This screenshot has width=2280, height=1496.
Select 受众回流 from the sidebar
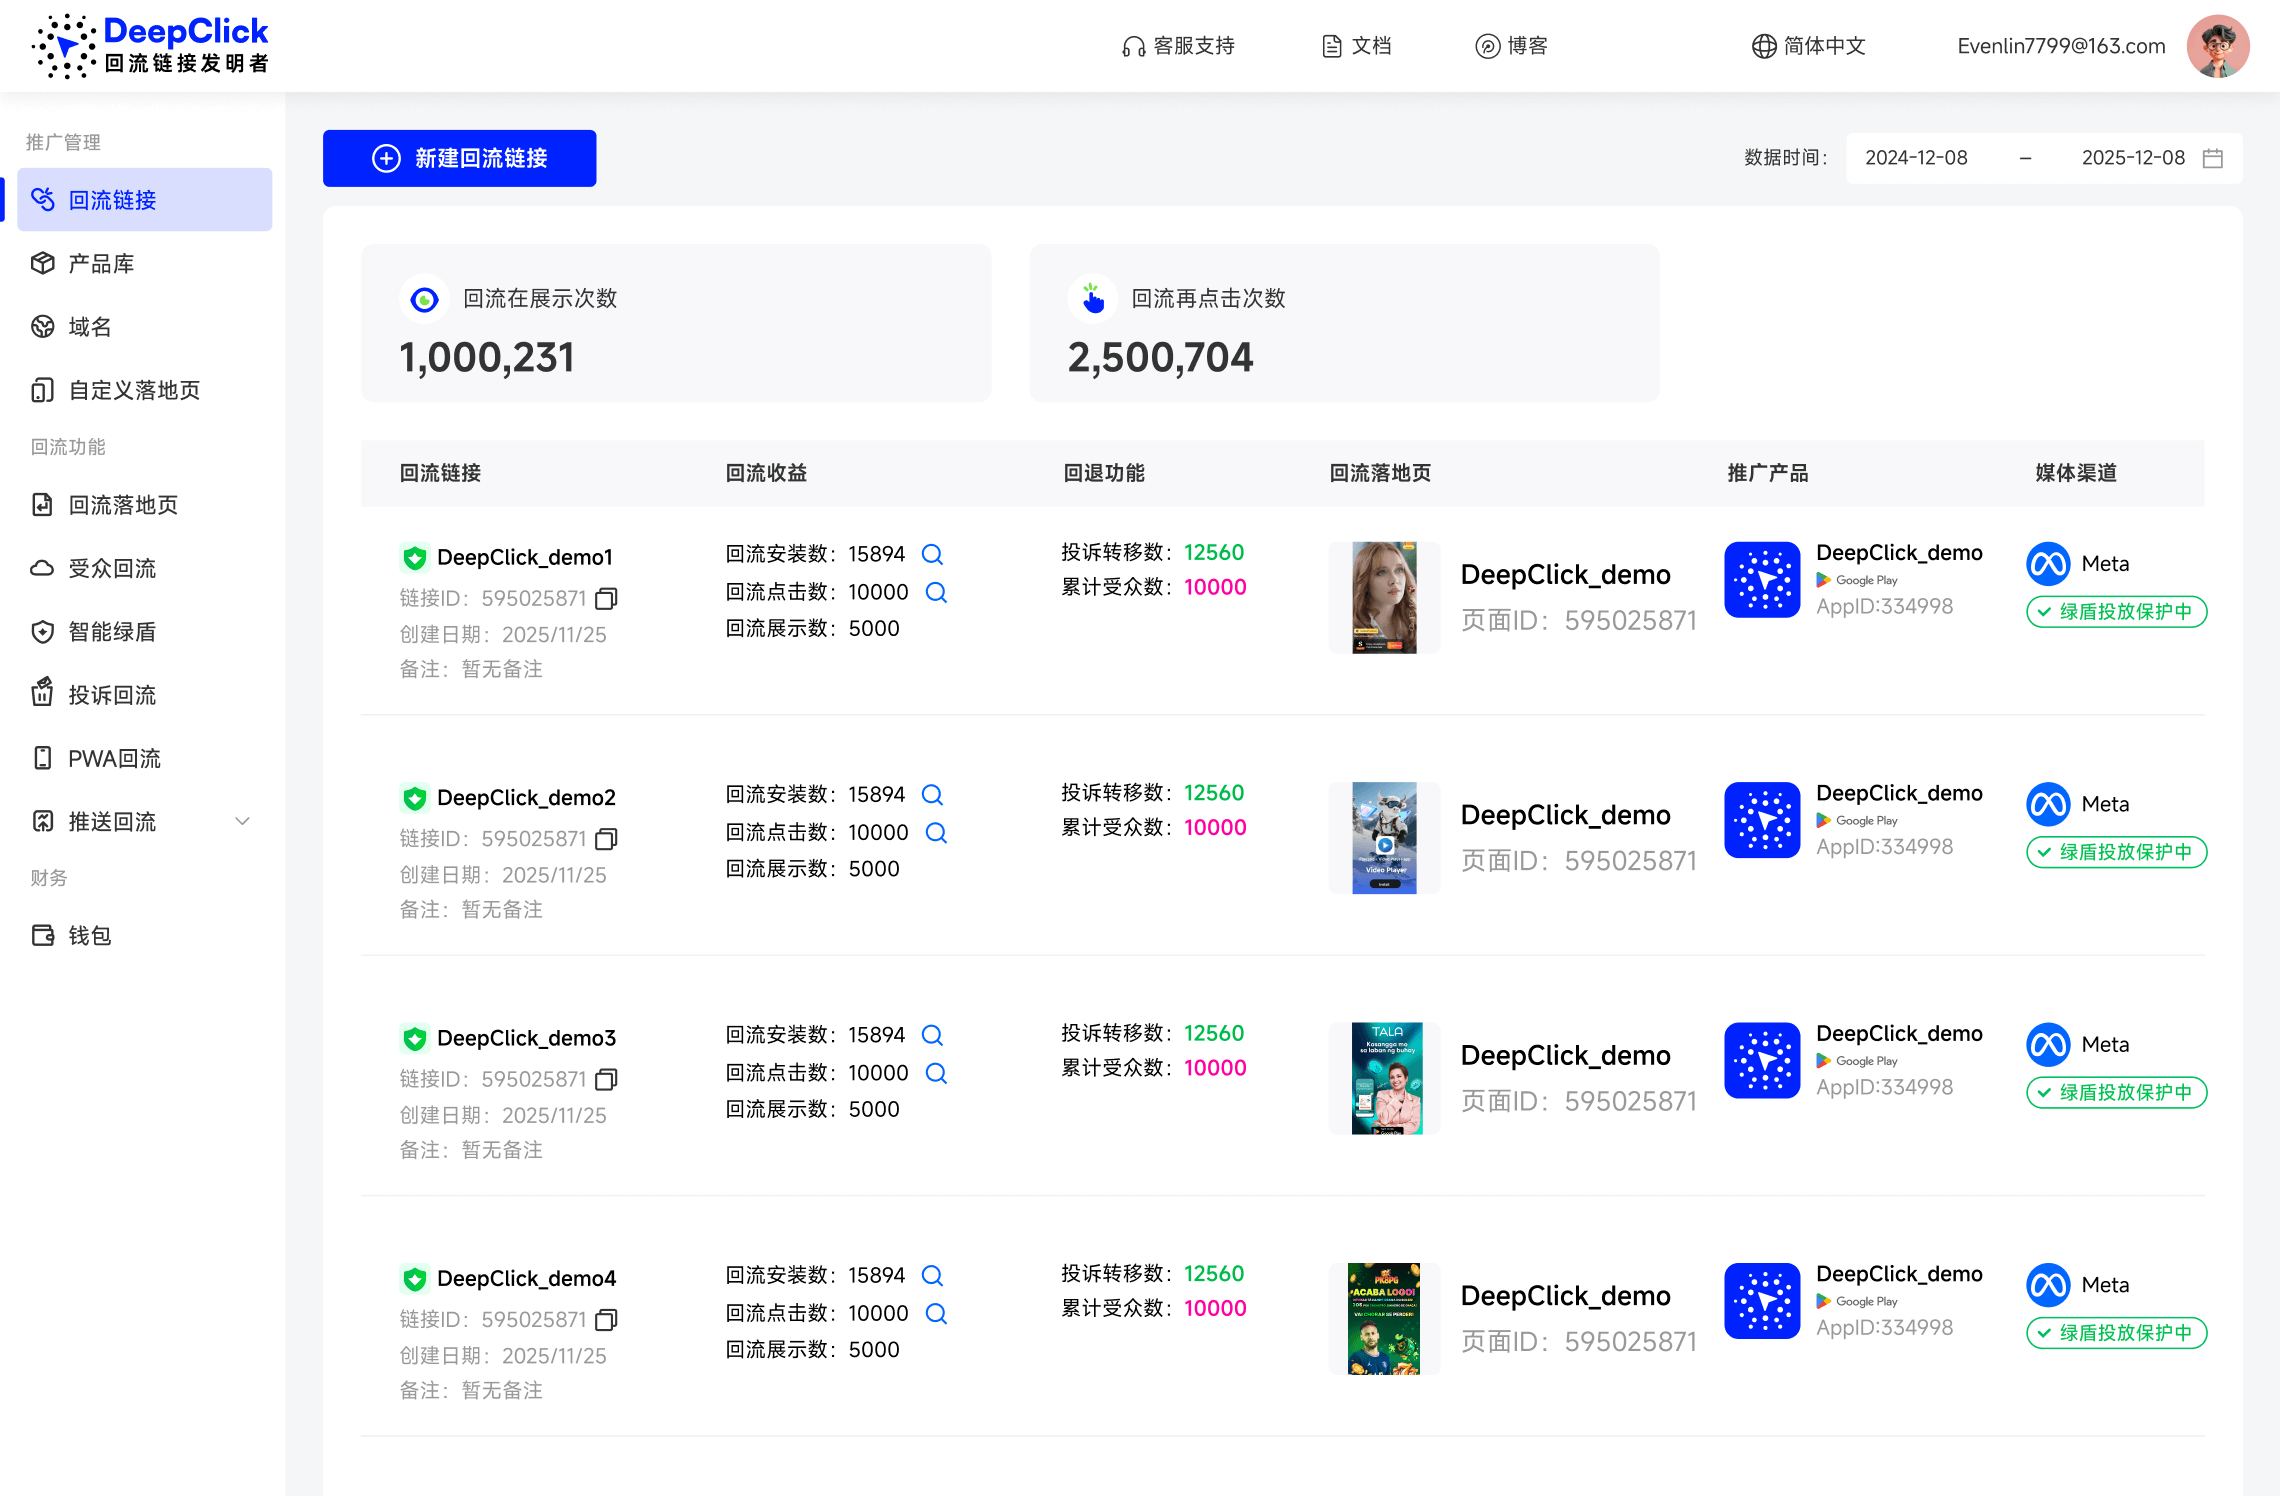click(112, 568)
